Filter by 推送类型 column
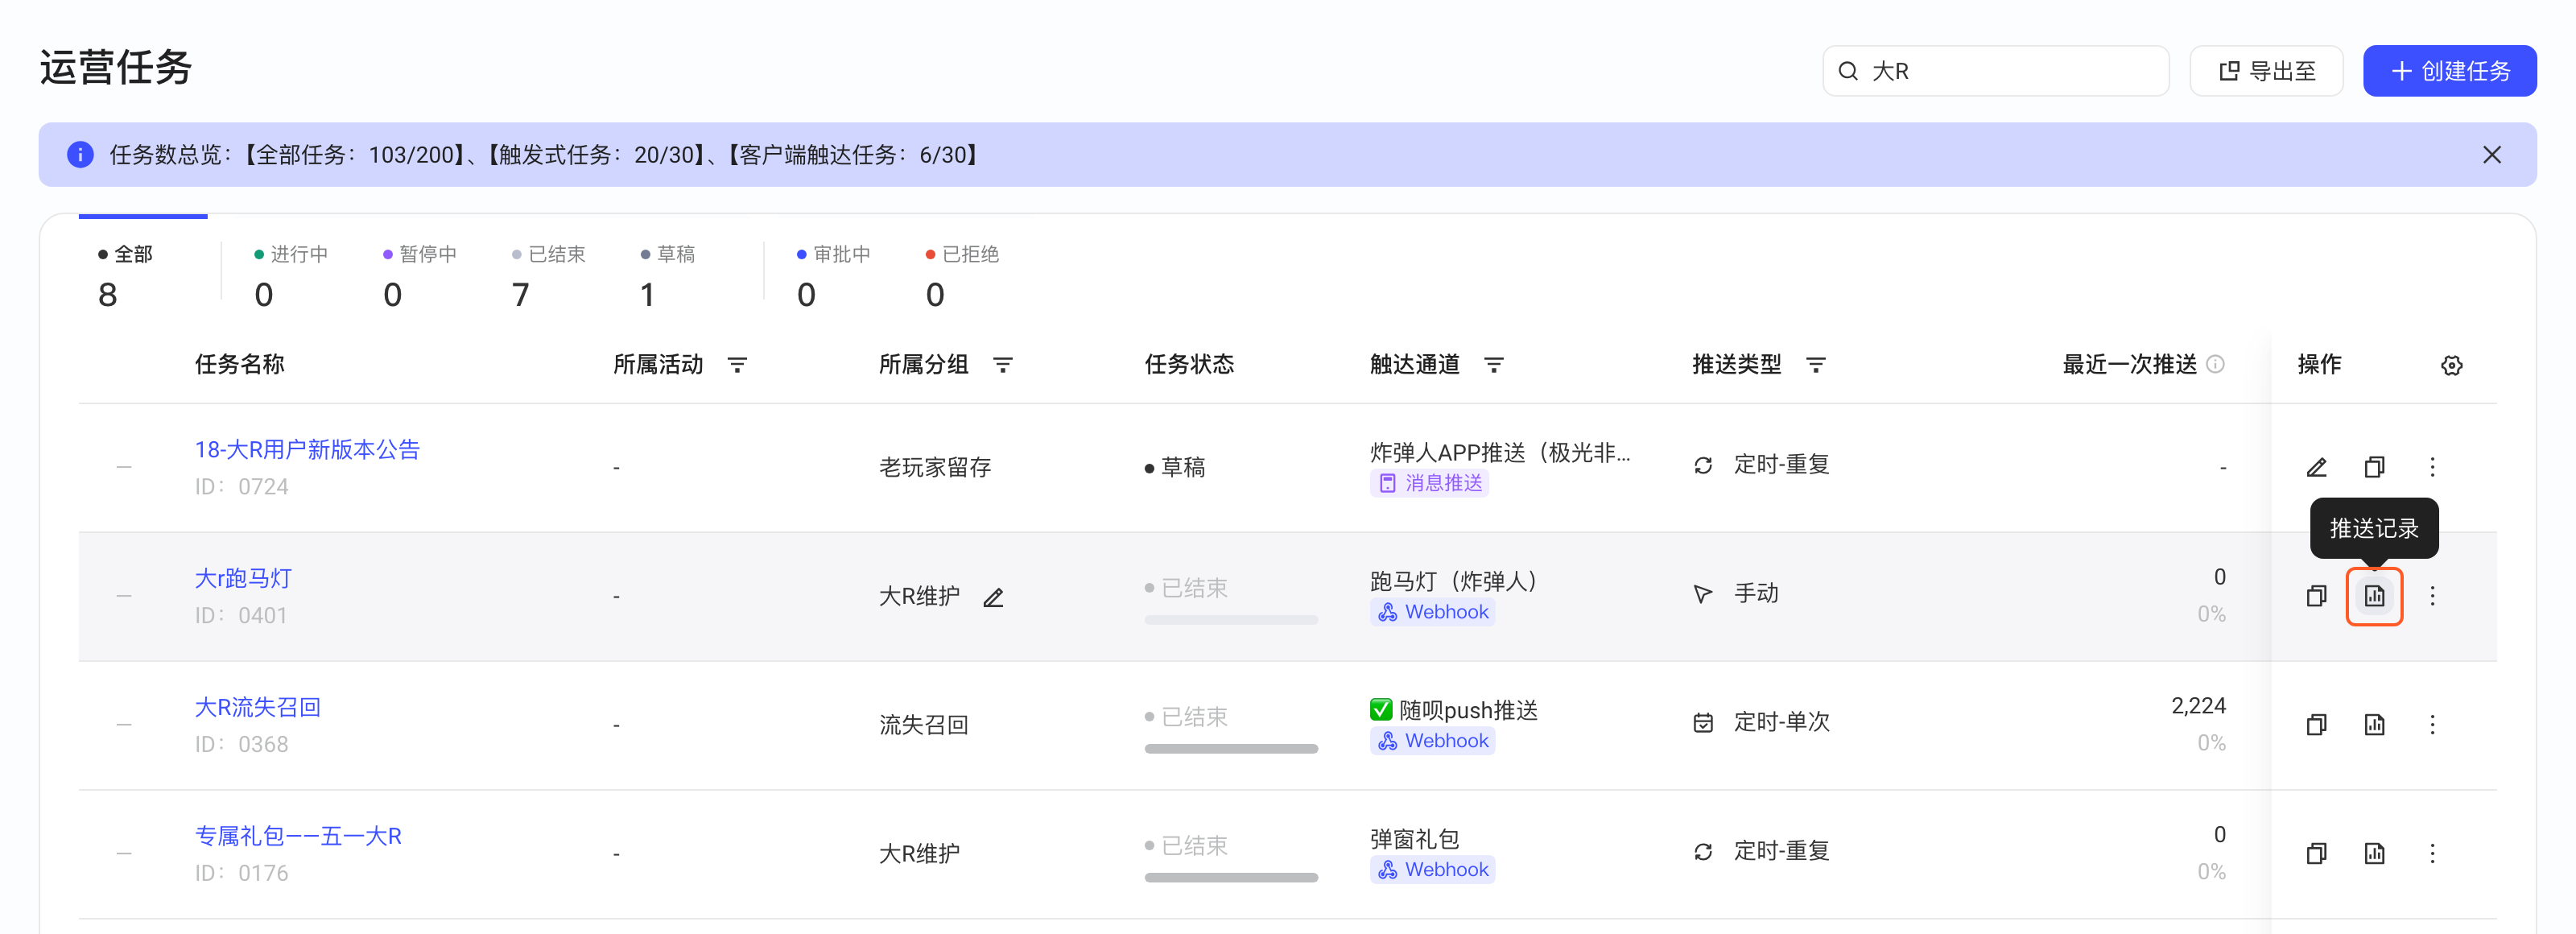This screenshot has height=934, width=2576. tap(1815, 365)
